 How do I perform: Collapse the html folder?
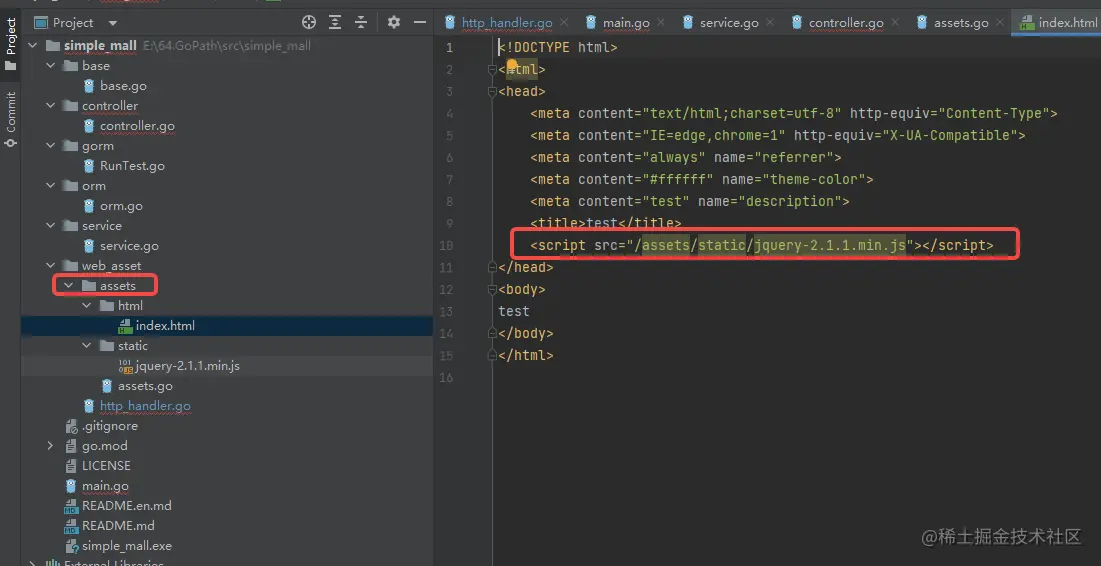[86, 305]
